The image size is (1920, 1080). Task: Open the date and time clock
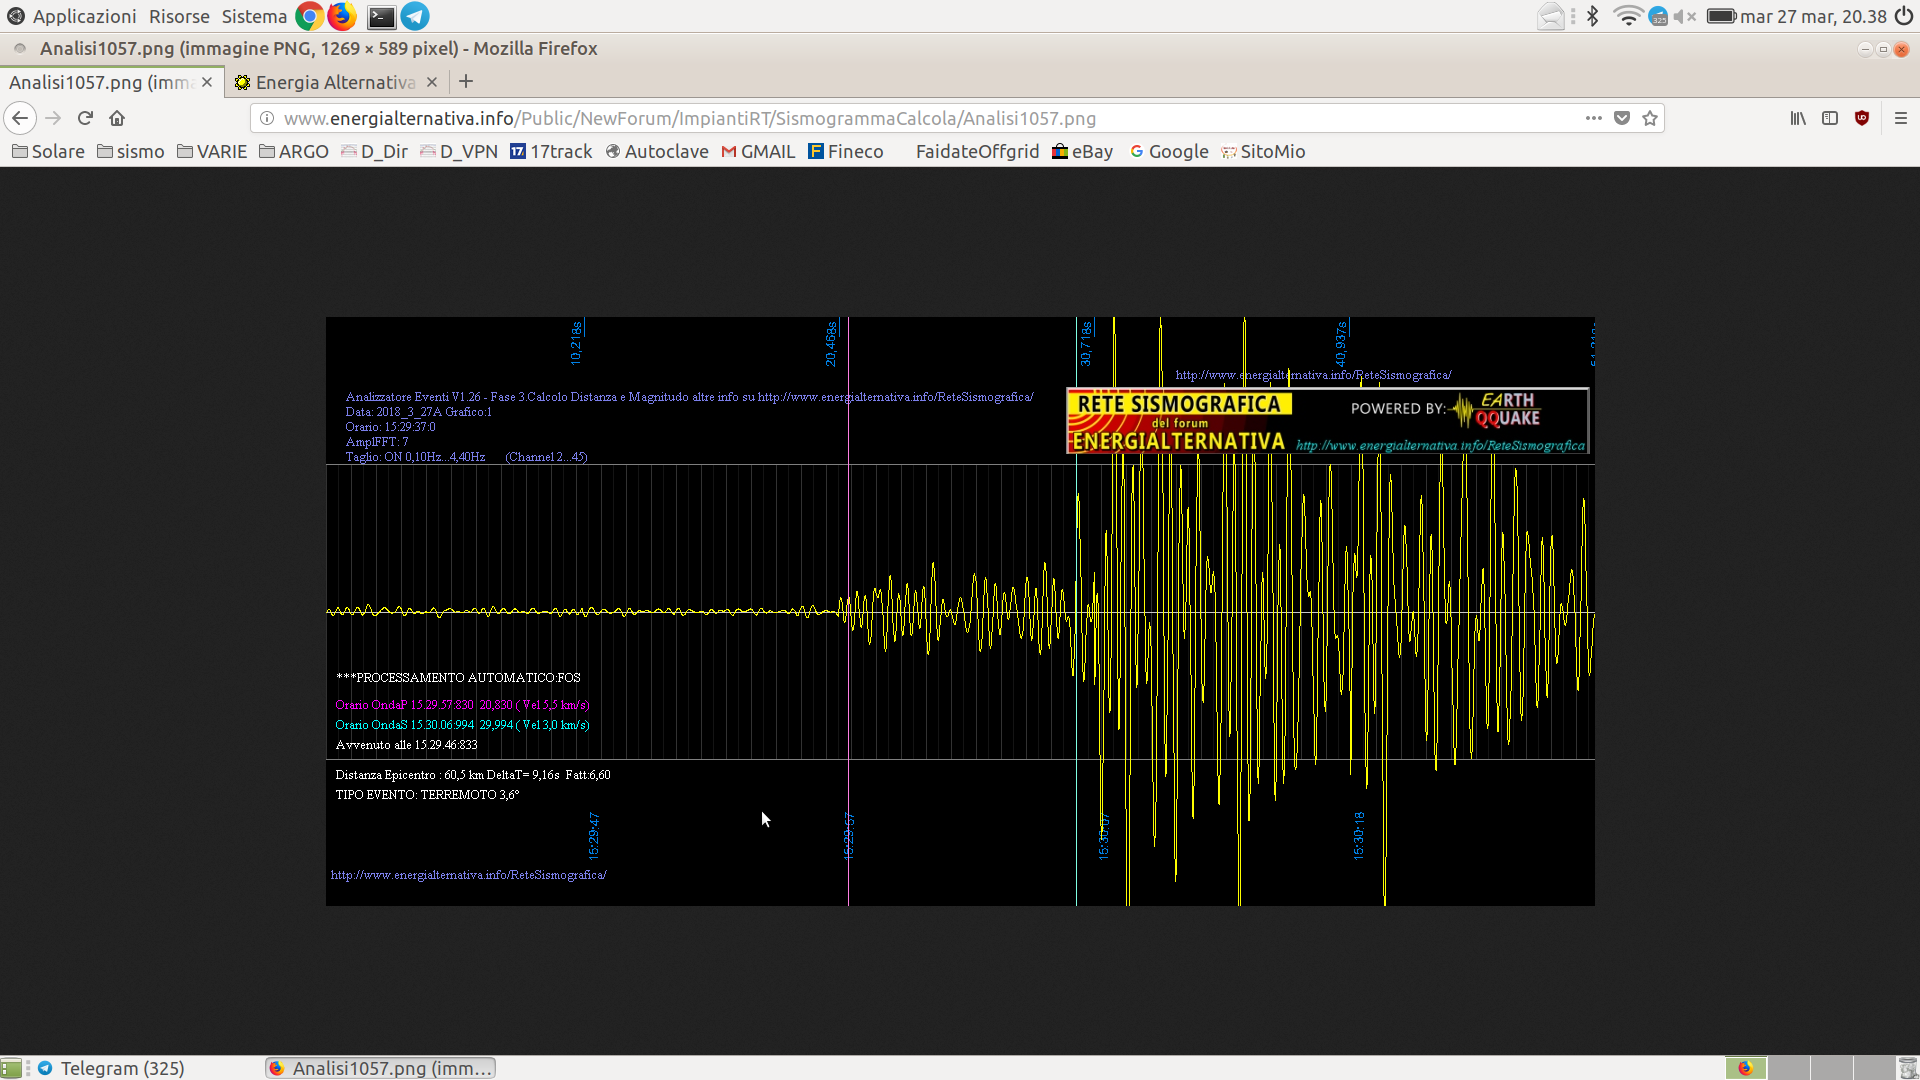(1813, 16)
